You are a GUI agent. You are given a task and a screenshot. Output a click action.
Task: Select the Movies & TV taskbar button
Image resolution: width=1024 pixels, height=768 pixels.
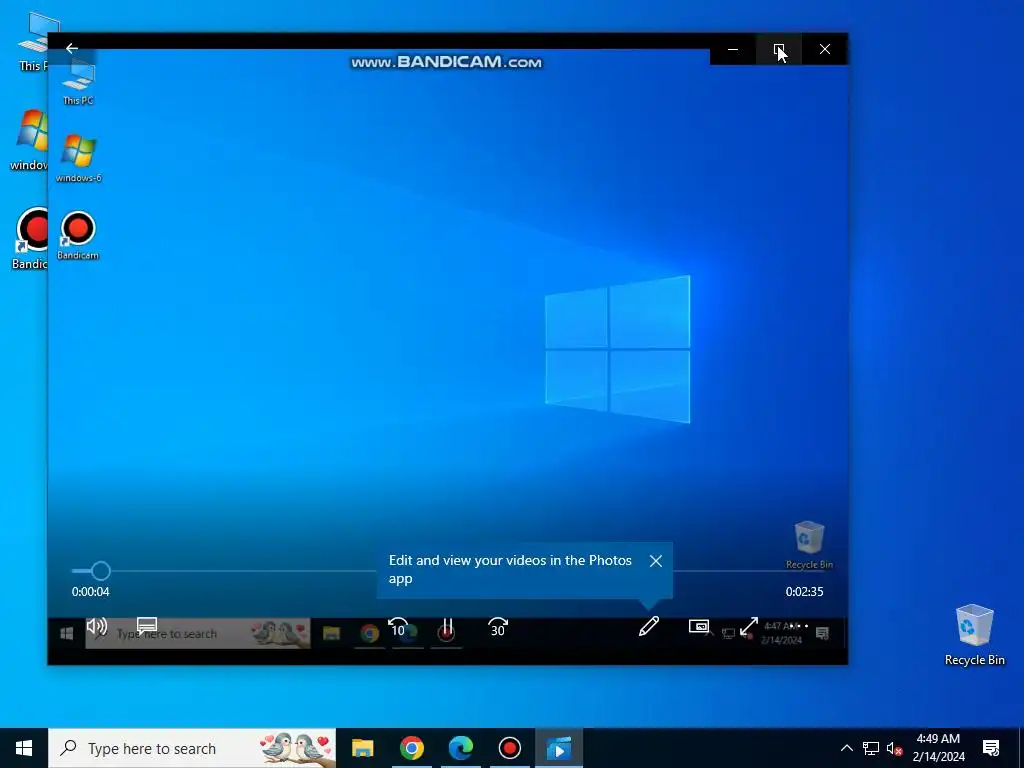coord(559,748)
